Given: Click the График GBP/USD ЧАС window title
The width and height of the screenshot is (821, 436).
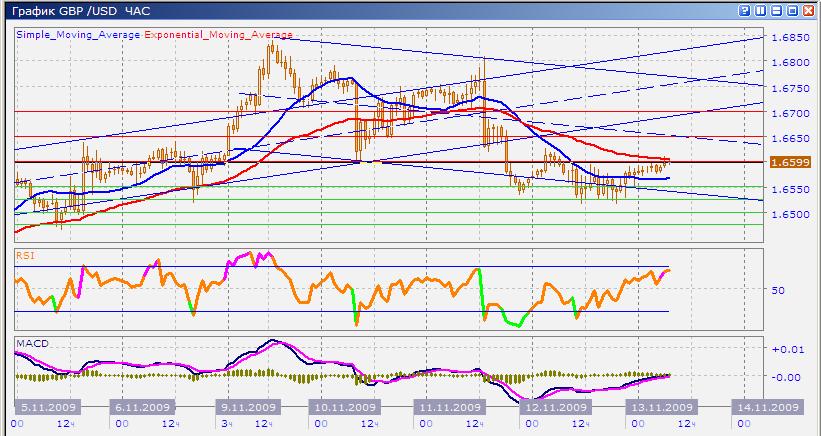Looking at the screenshot, I should (x=81, y=10).
